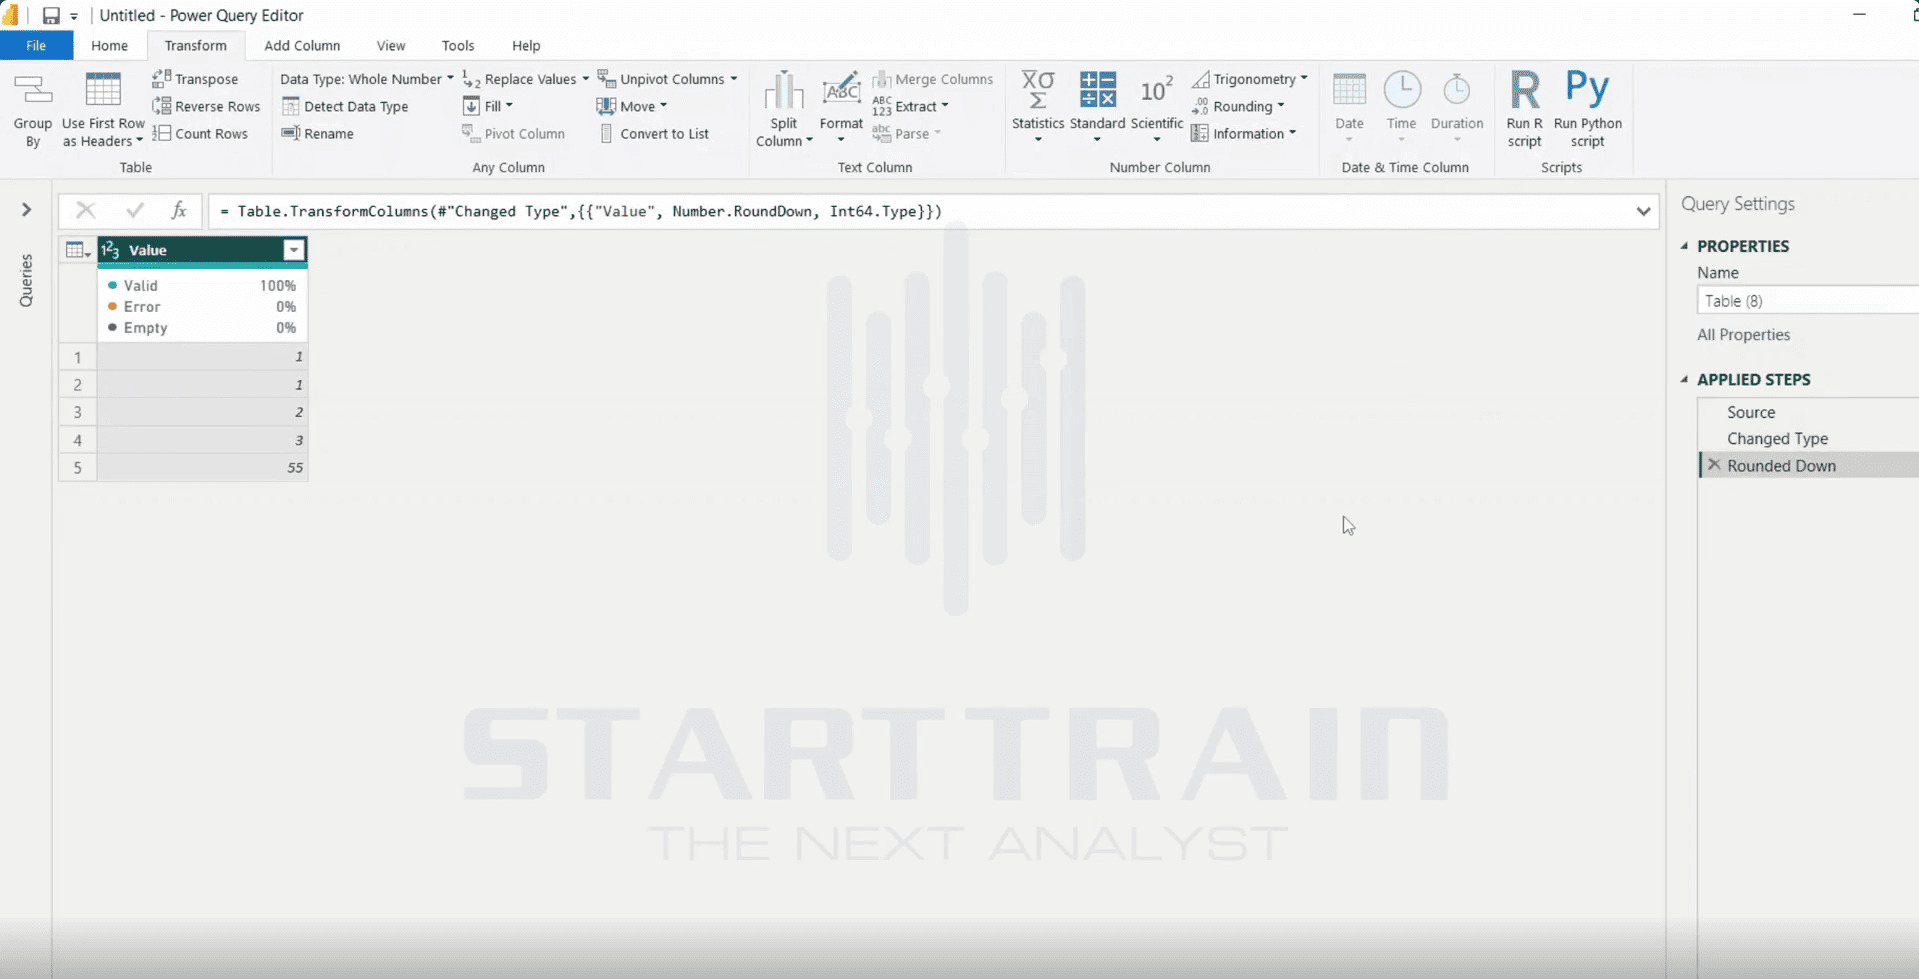Open the Rounding dropdown
The image size is (1919, 979).
(x=1238, y=106)
